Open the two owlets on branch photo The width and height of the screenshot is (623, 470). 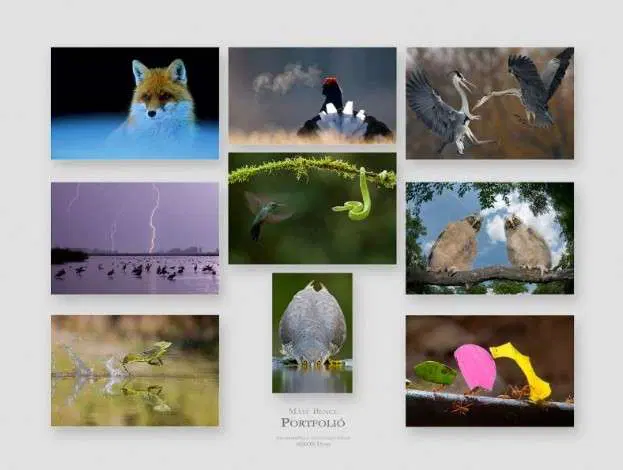(x=490, y=237)
